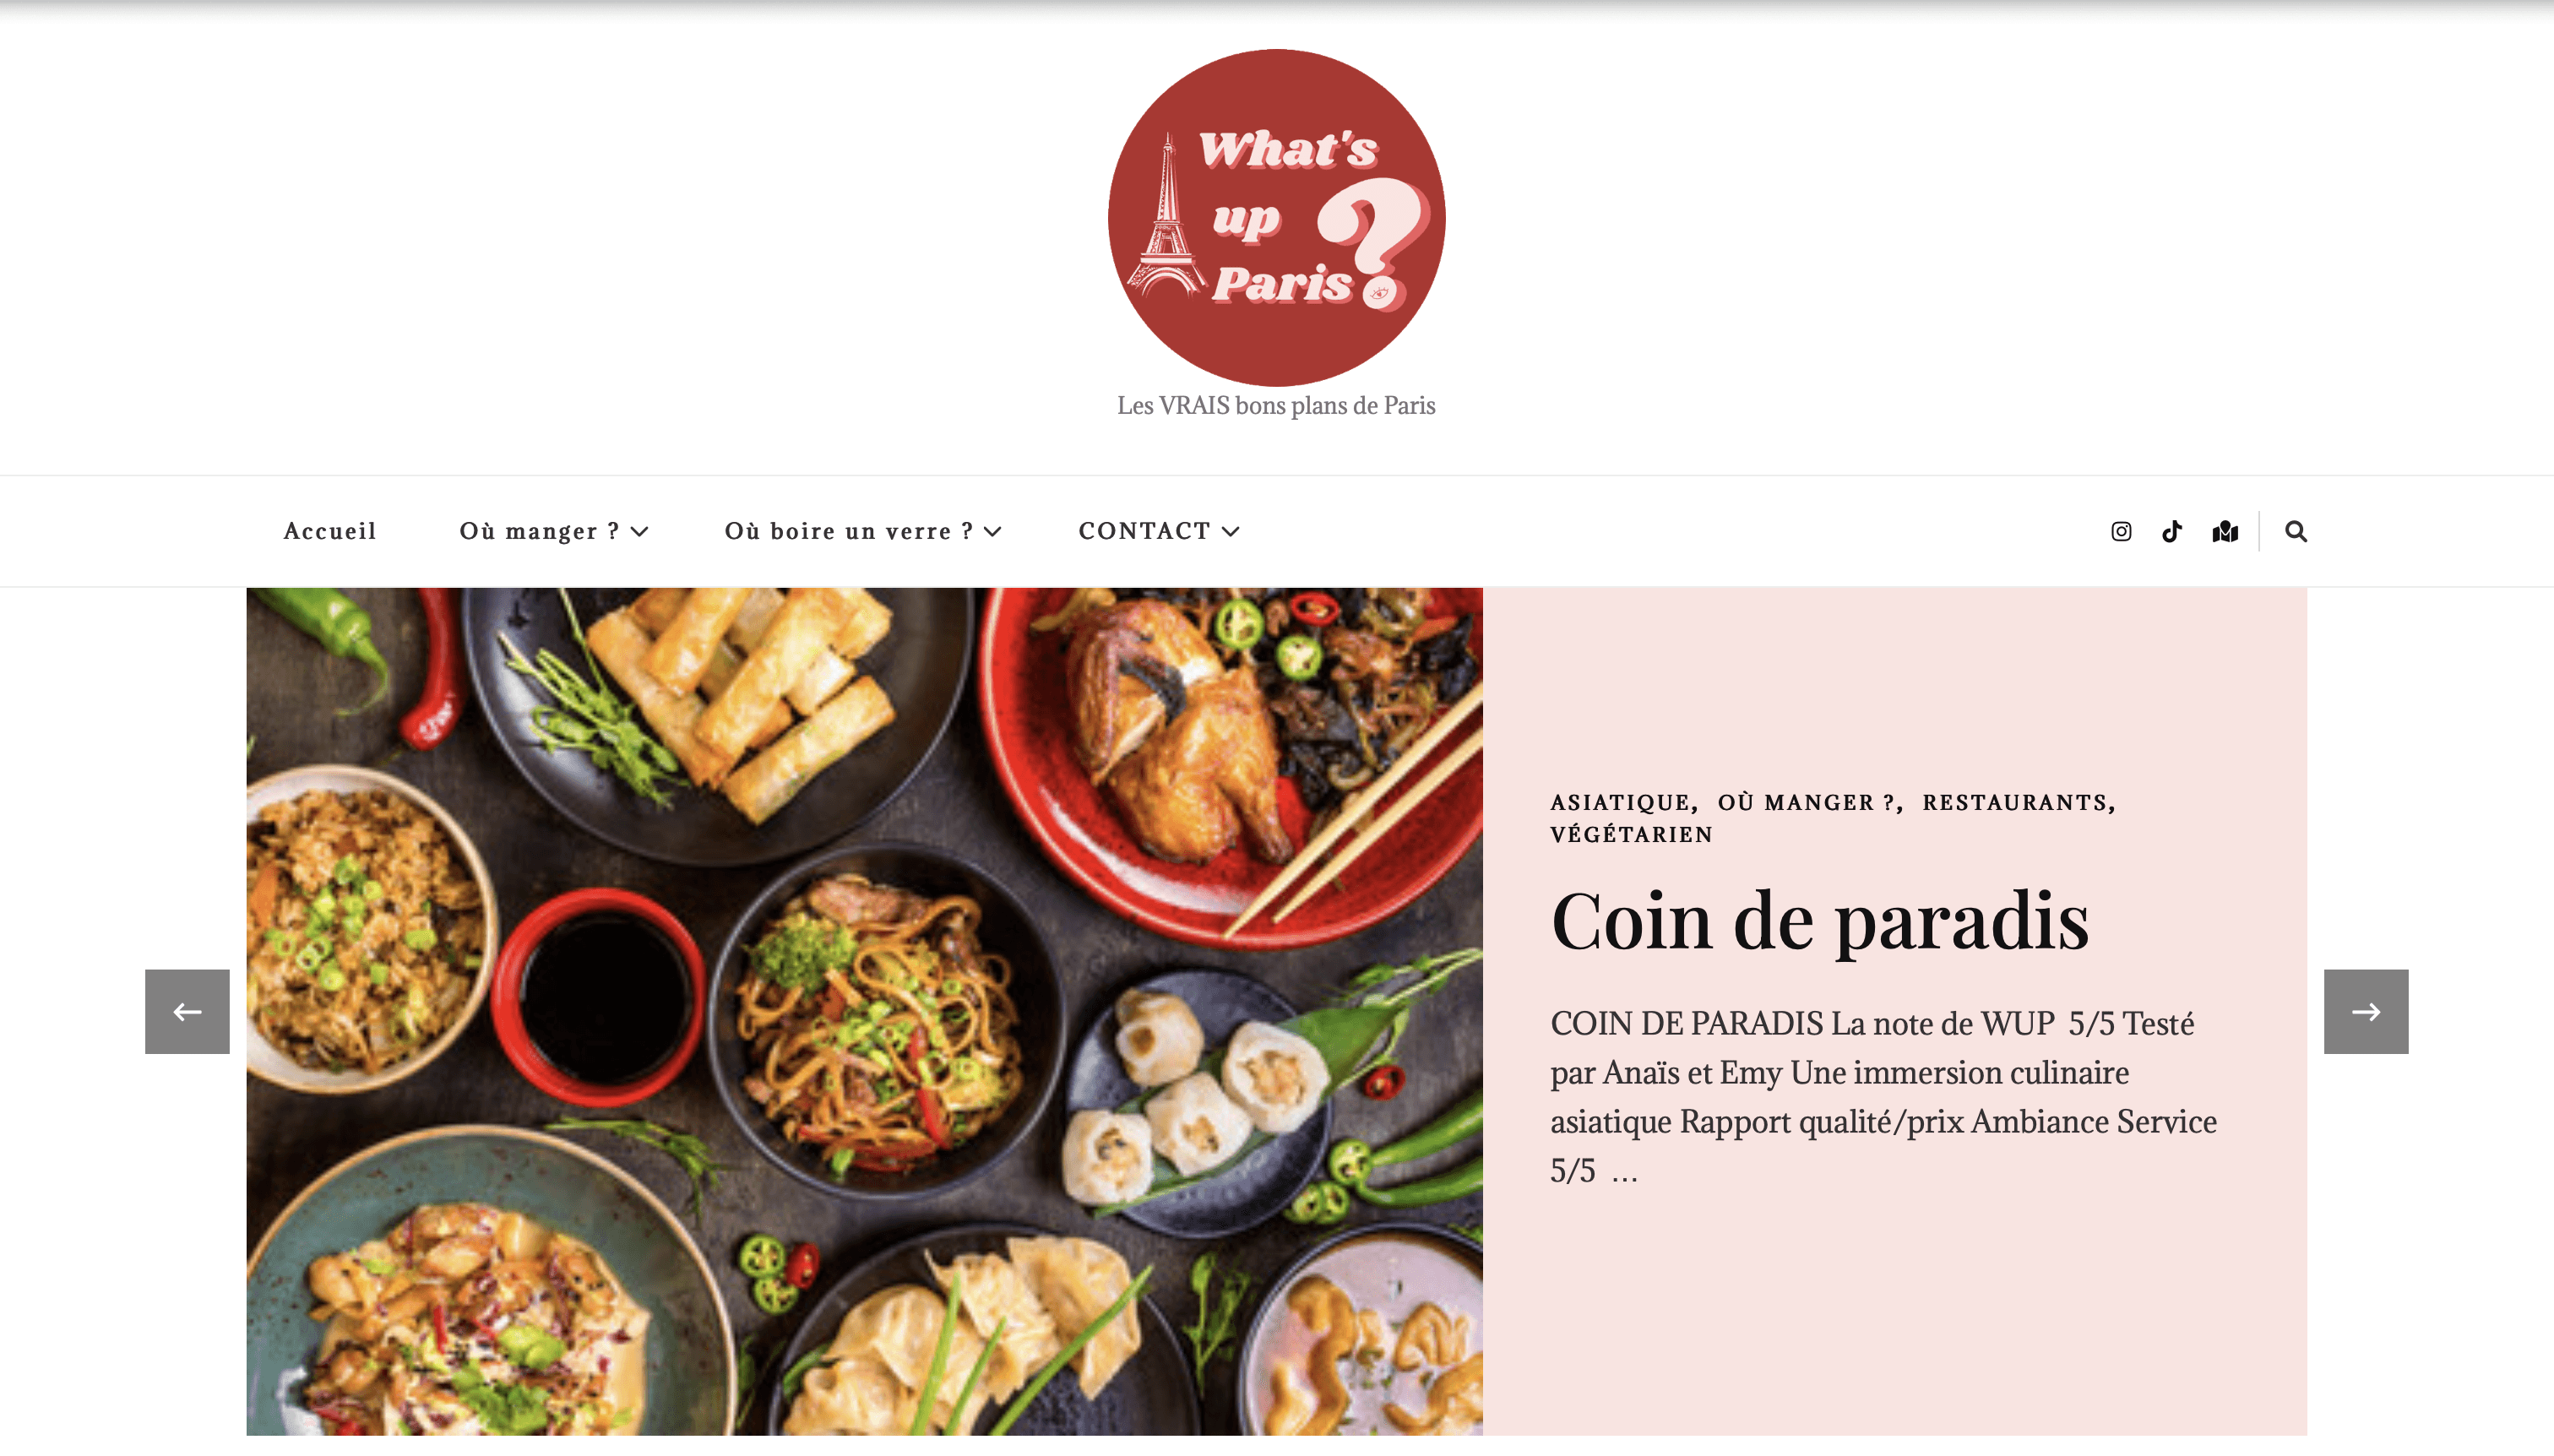Open the TikTok profile icon
The image size is (2554, 1456).
(x=2171, y=531)
